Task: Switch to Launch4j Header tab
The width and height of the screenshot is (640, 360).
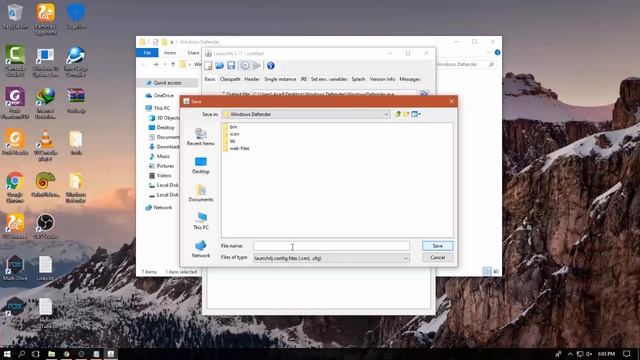Action: click(252, 79)
